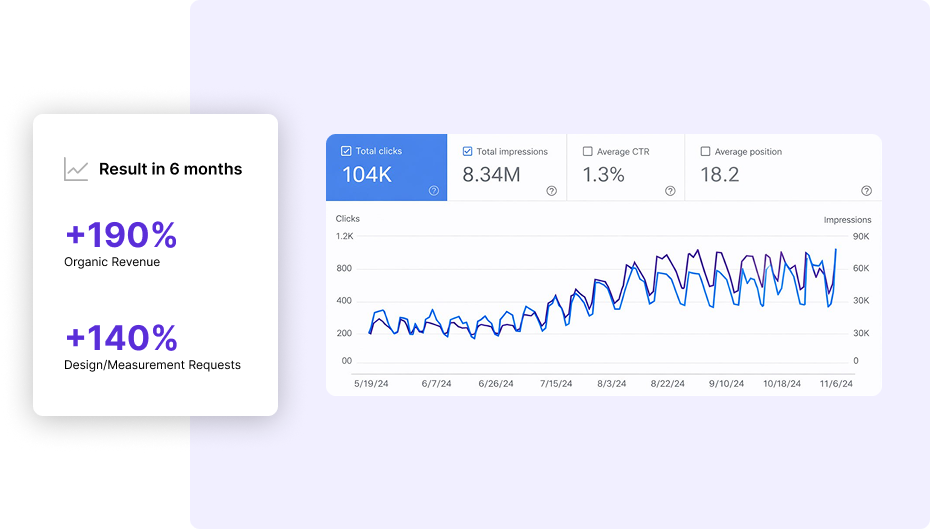Click help icon in Total impressions card

552,191
